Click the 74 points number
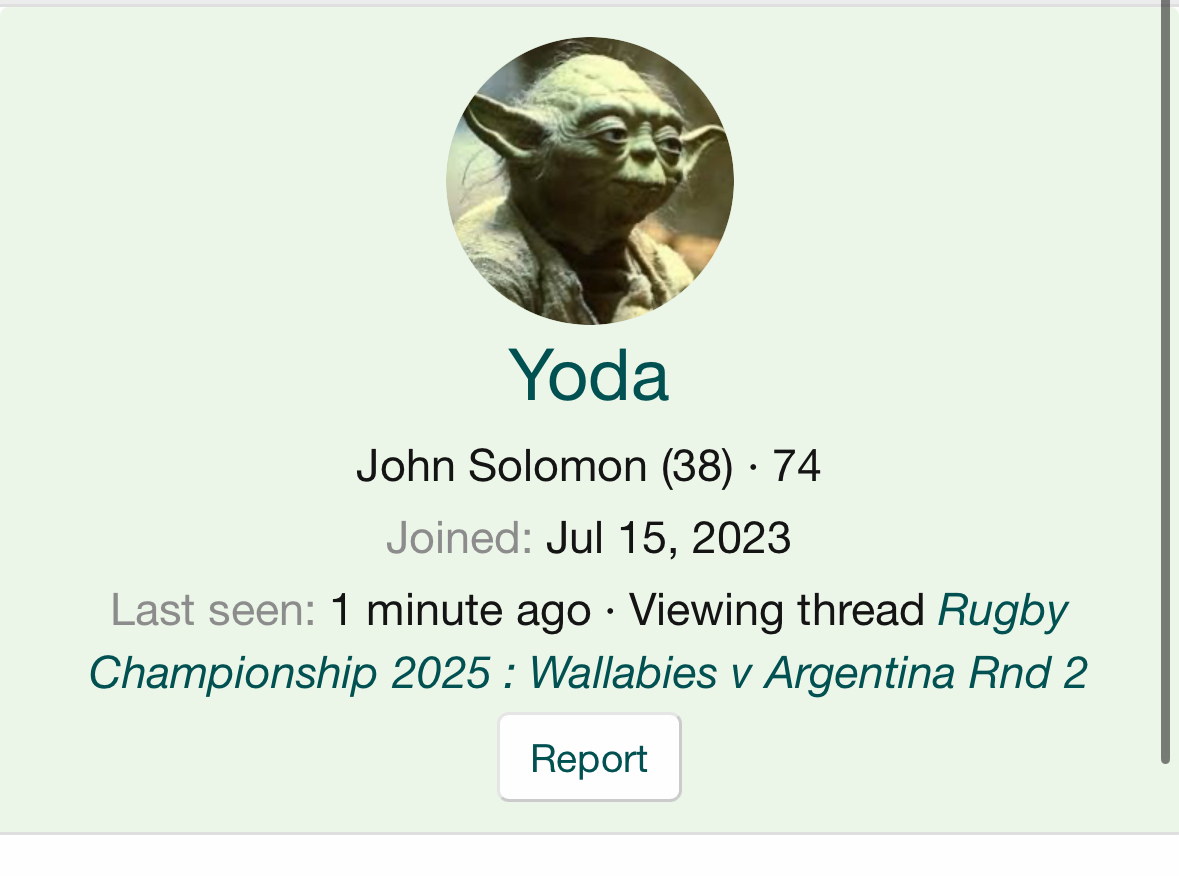The height and width of the screenshot is (876, 1179). click(796, 465)
